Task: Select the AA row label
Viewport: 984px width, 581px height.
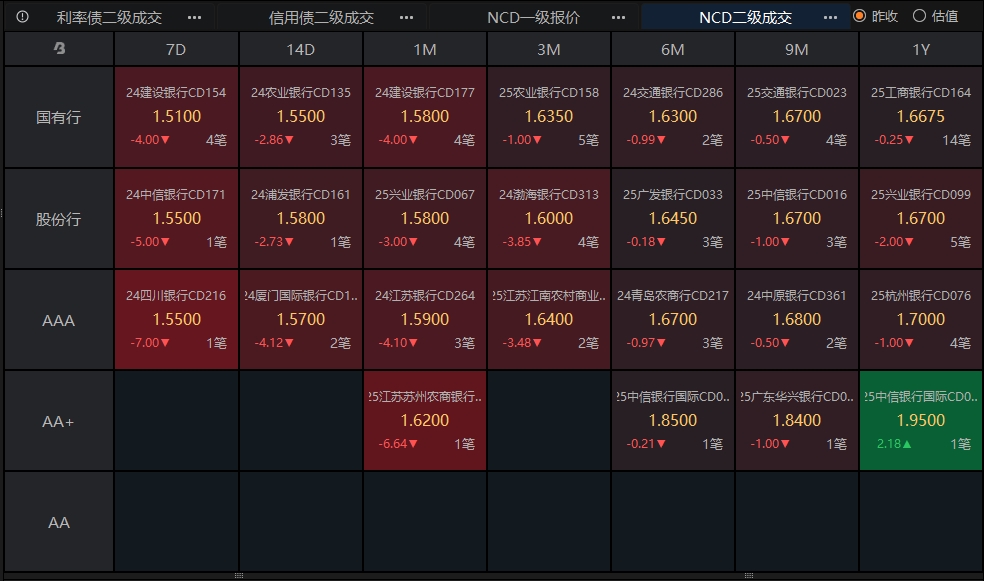Action: tap(58, 522)
